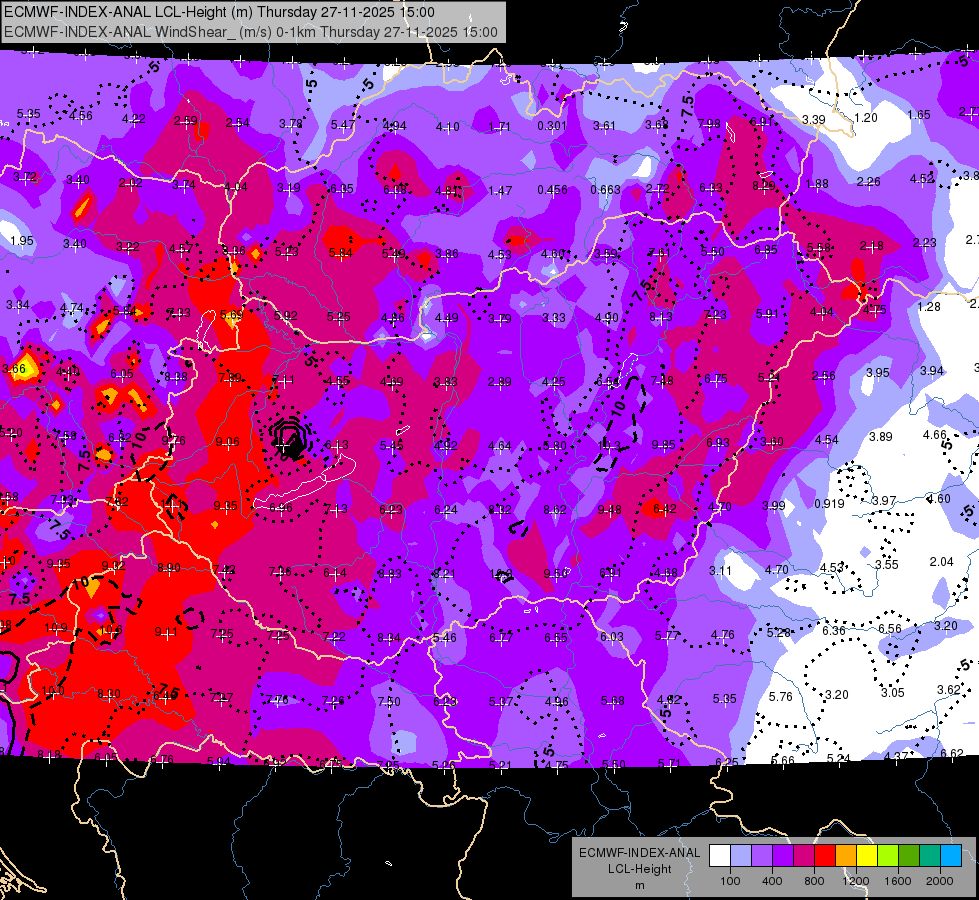Click the wind shear value 3.05

pos(893,693)
